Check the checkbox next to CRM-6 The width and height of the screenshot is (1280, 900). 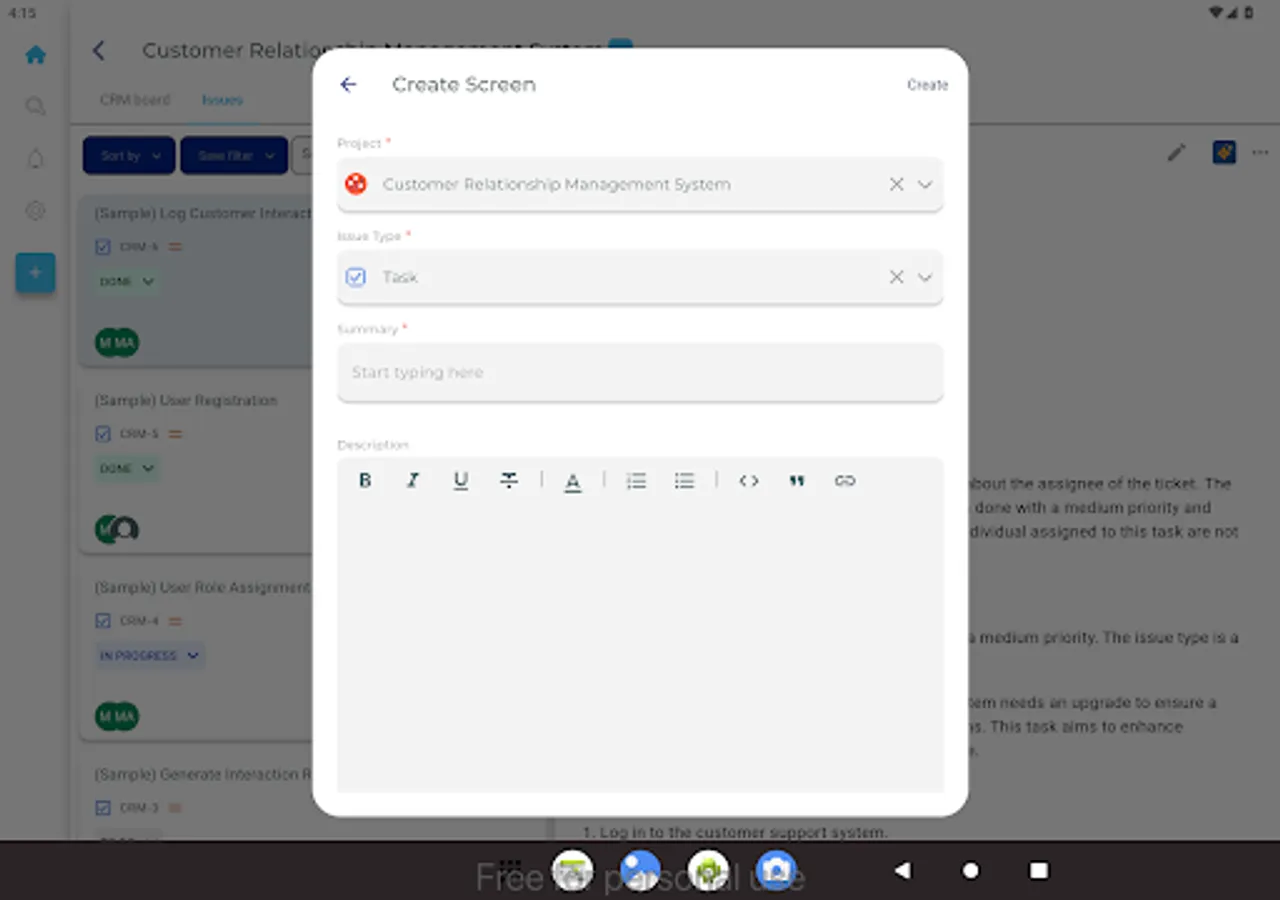[x=103, y=246]
